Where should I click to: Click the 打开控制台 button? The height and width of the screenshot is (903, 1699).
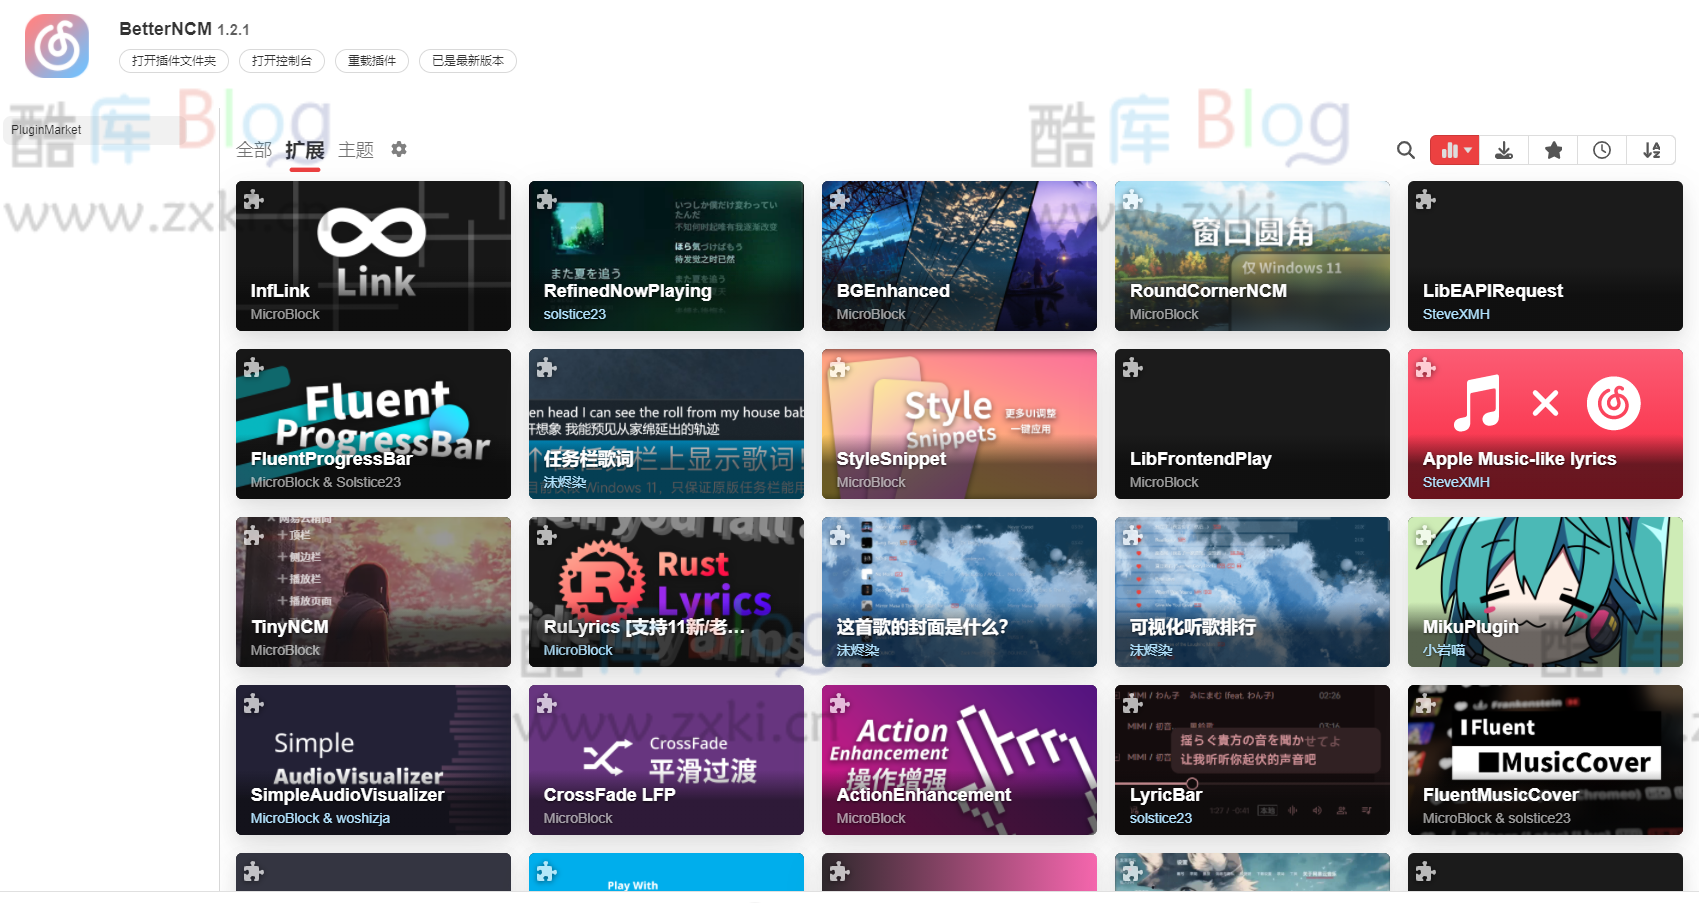pyautogui.click(x=281, y=61)
